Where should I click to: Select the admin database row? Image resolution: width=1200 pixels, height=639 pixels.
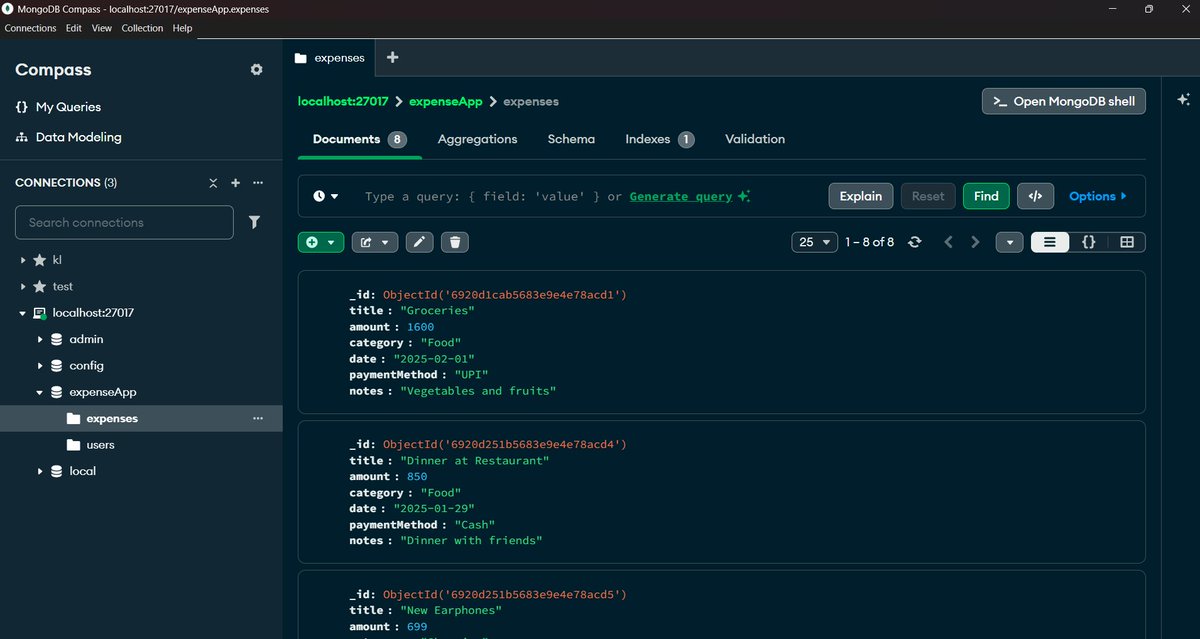pyautogui.click(x=141, y=339)
